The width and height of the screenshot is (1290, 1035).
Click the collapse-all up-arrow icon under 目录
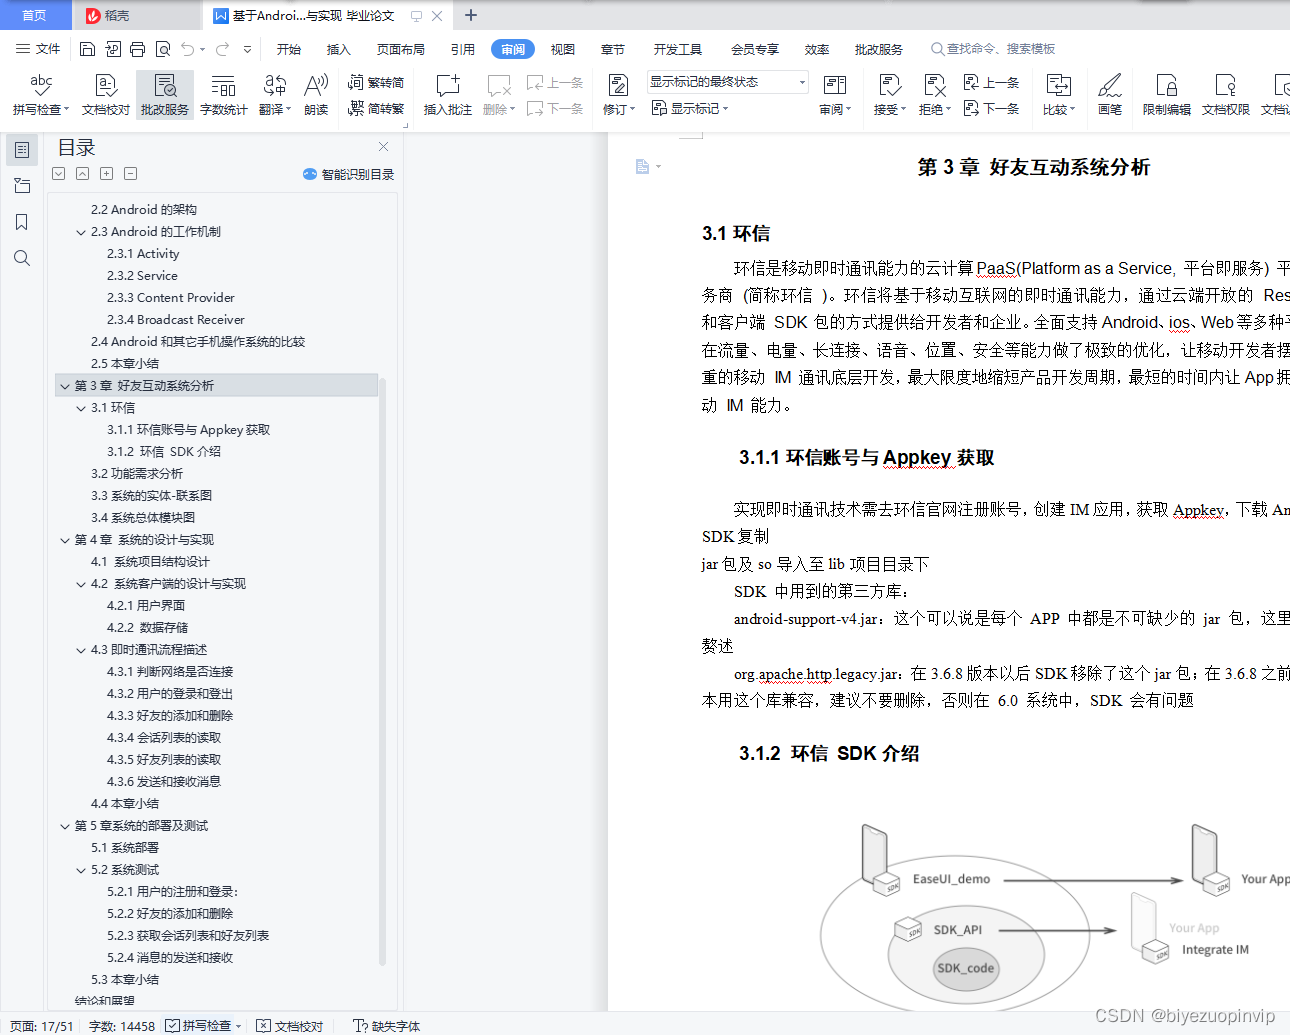coord(82,173)
